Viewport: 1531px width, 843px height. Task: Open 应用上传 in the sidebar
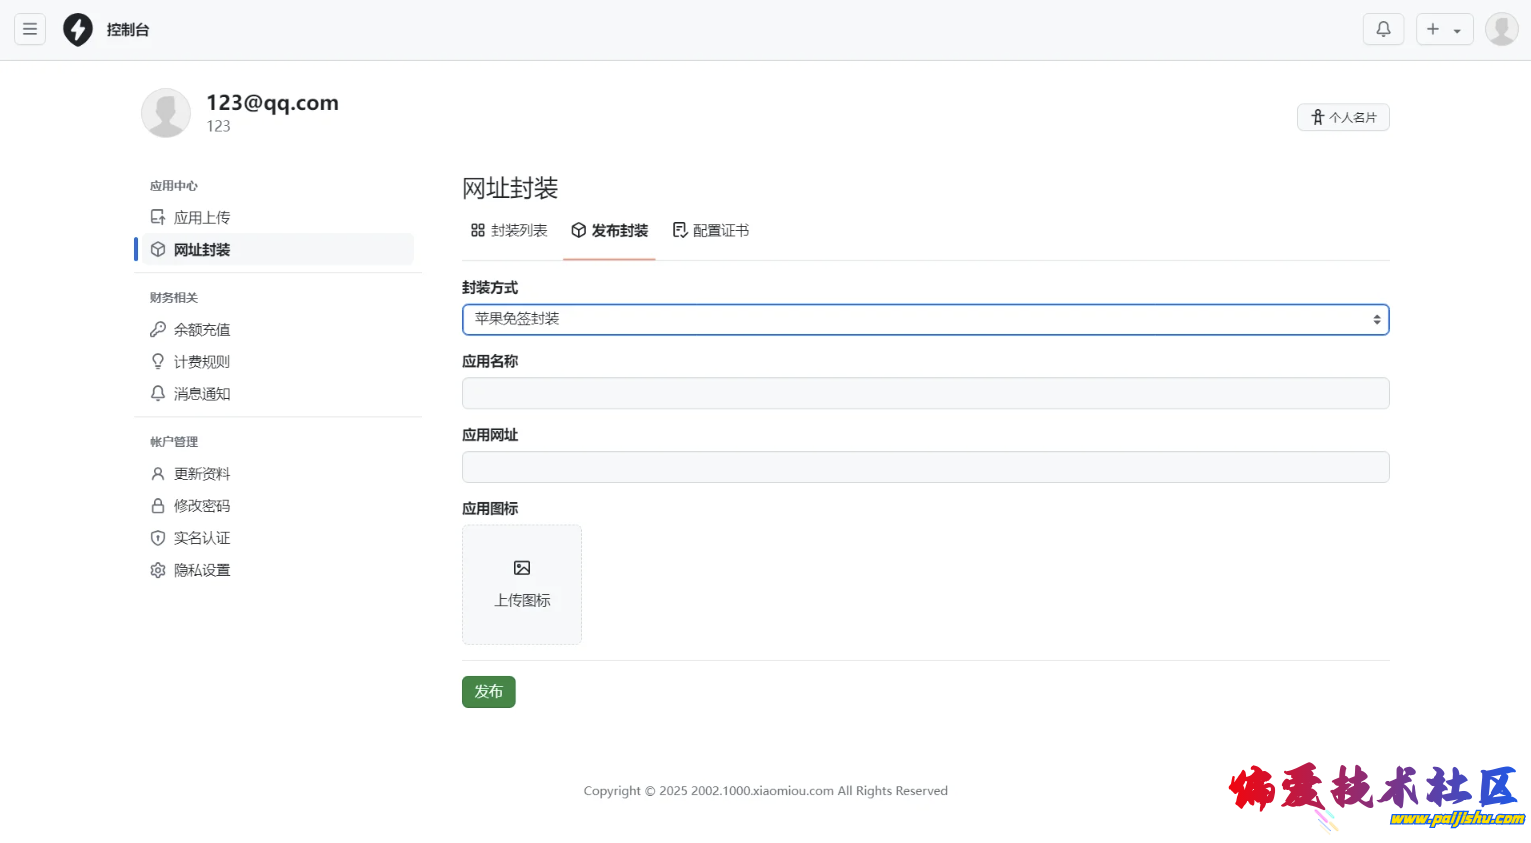click(x=201, y=218)
